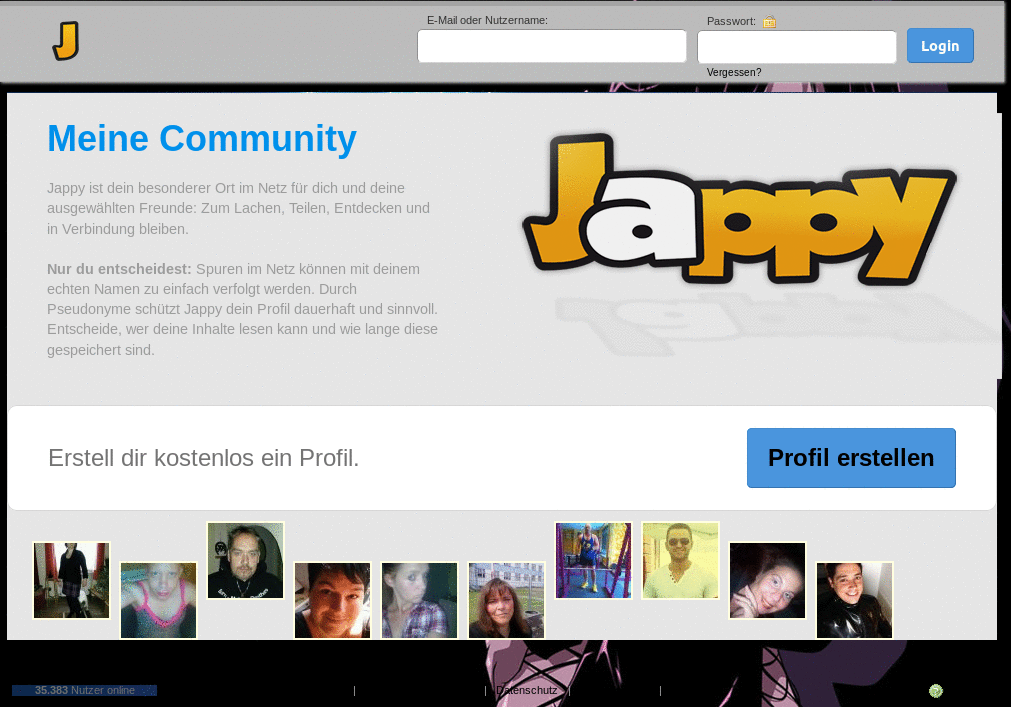Click the Nur du entscheidest paragraph
1024x707 pixels.
[x=242, y=309]
